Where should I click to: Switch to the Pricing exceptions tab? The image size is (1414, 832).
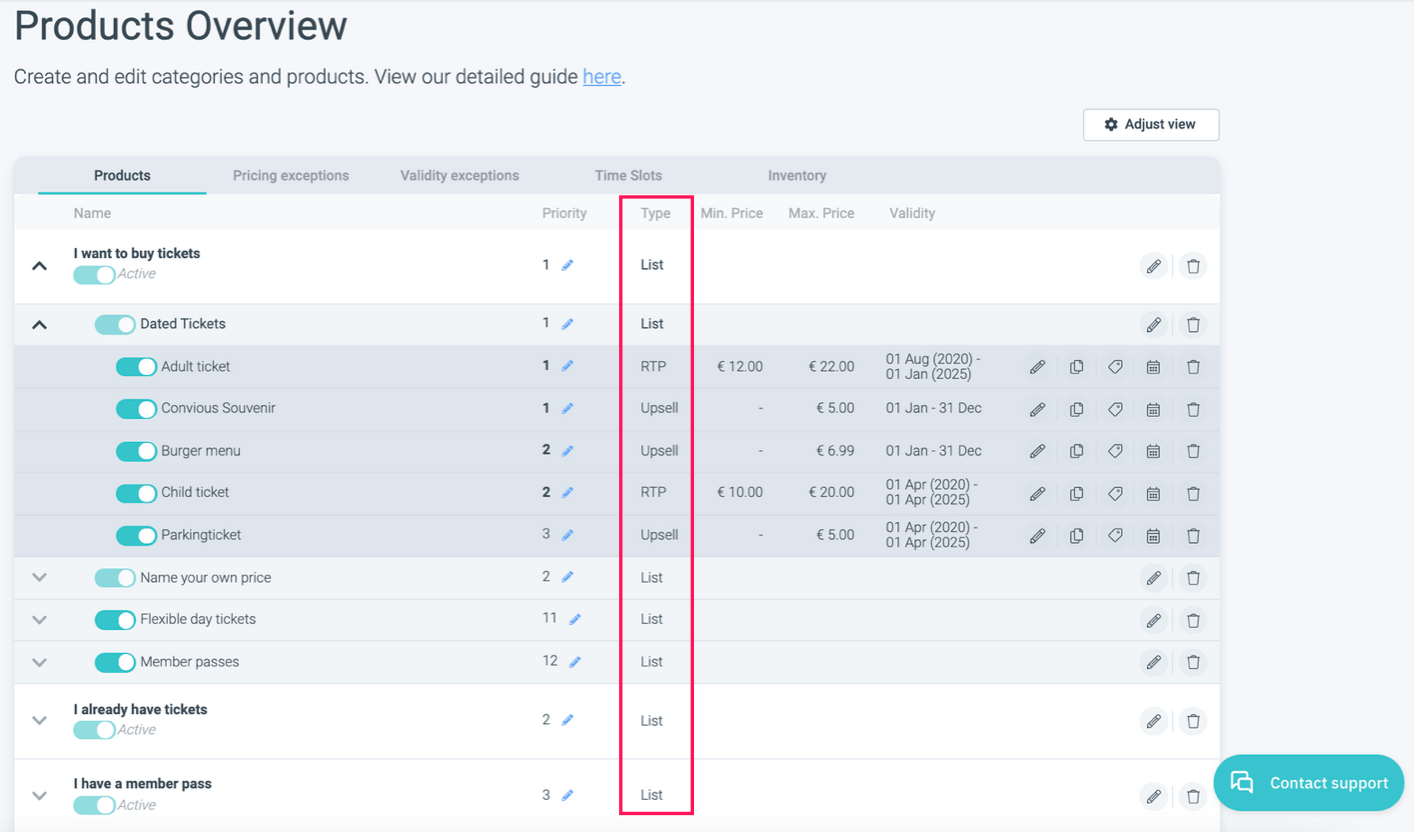point(290,175)
